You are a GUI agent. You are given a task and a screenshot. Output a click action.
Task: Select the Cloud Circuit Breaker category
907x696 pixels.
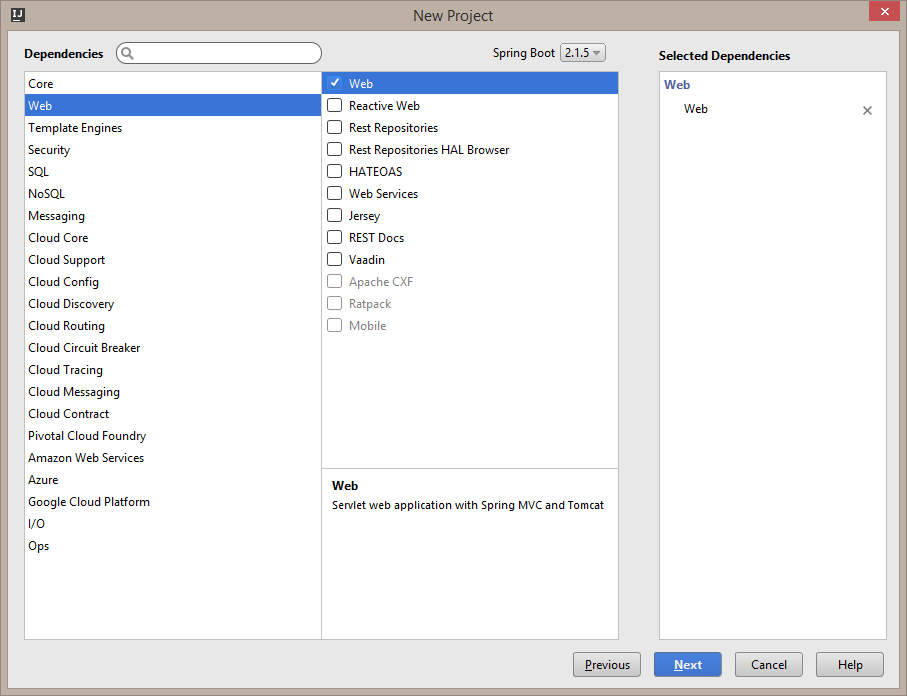[x=173, y=347]
